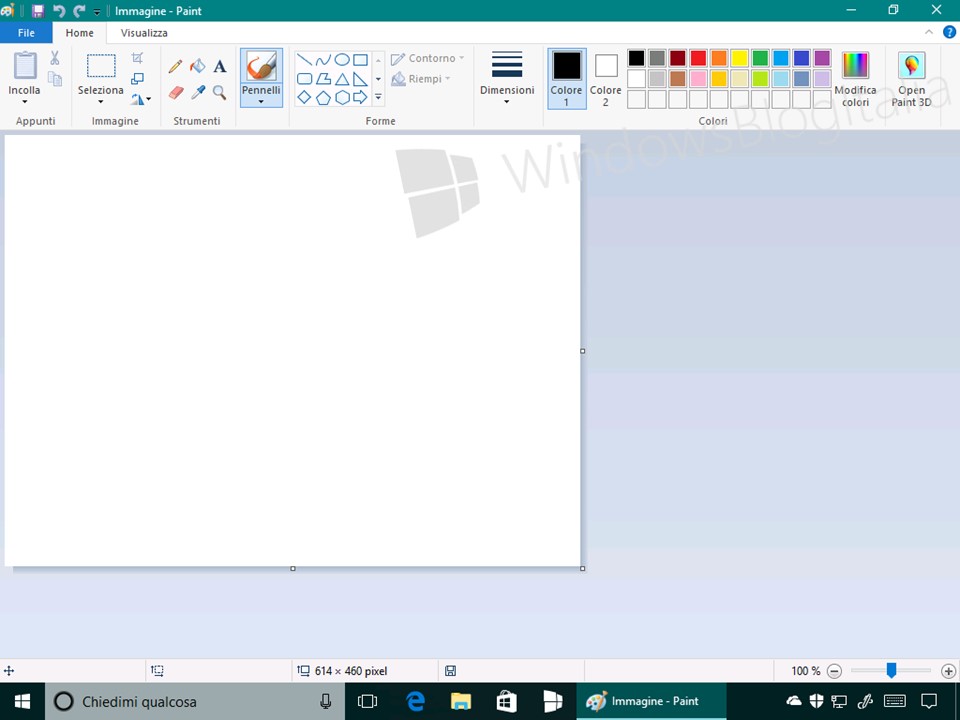This screenshot has width=960, height=720.
Task: Open the File menu
Action: [x=26, y=32]
